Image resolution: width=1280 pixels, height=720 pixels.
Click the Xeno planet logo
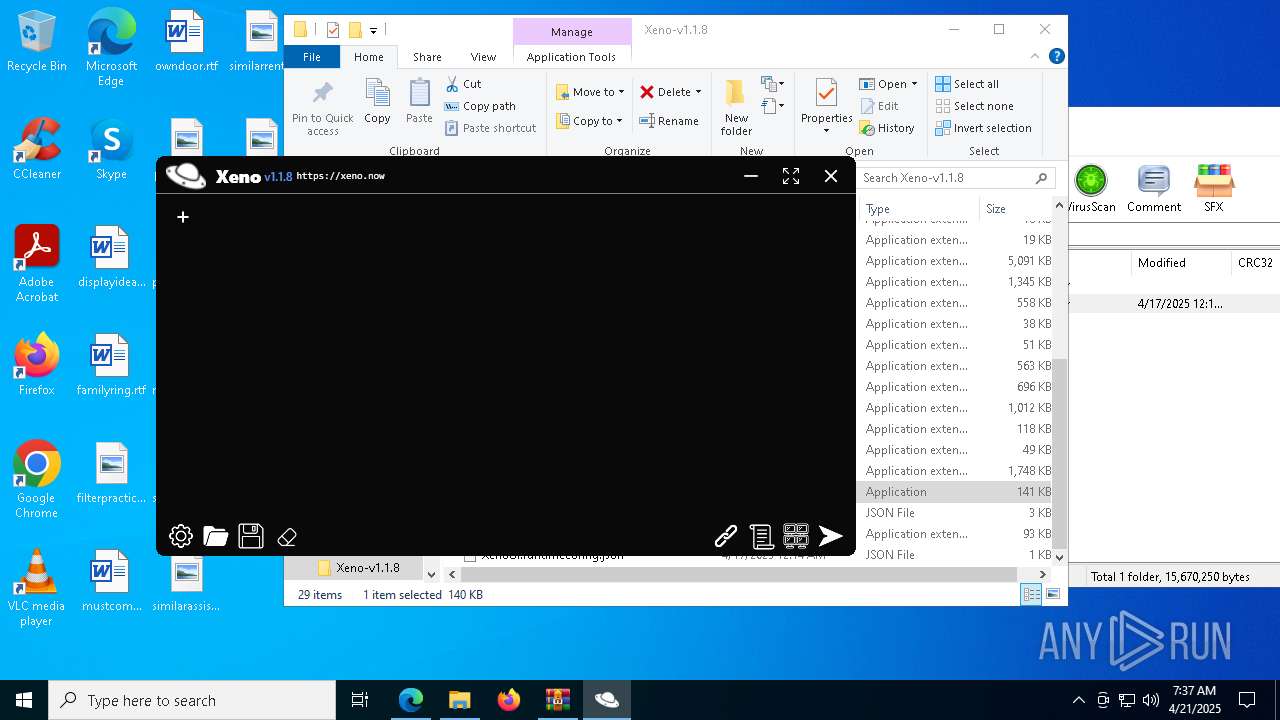pyautogui.click(x=186, y=176)
